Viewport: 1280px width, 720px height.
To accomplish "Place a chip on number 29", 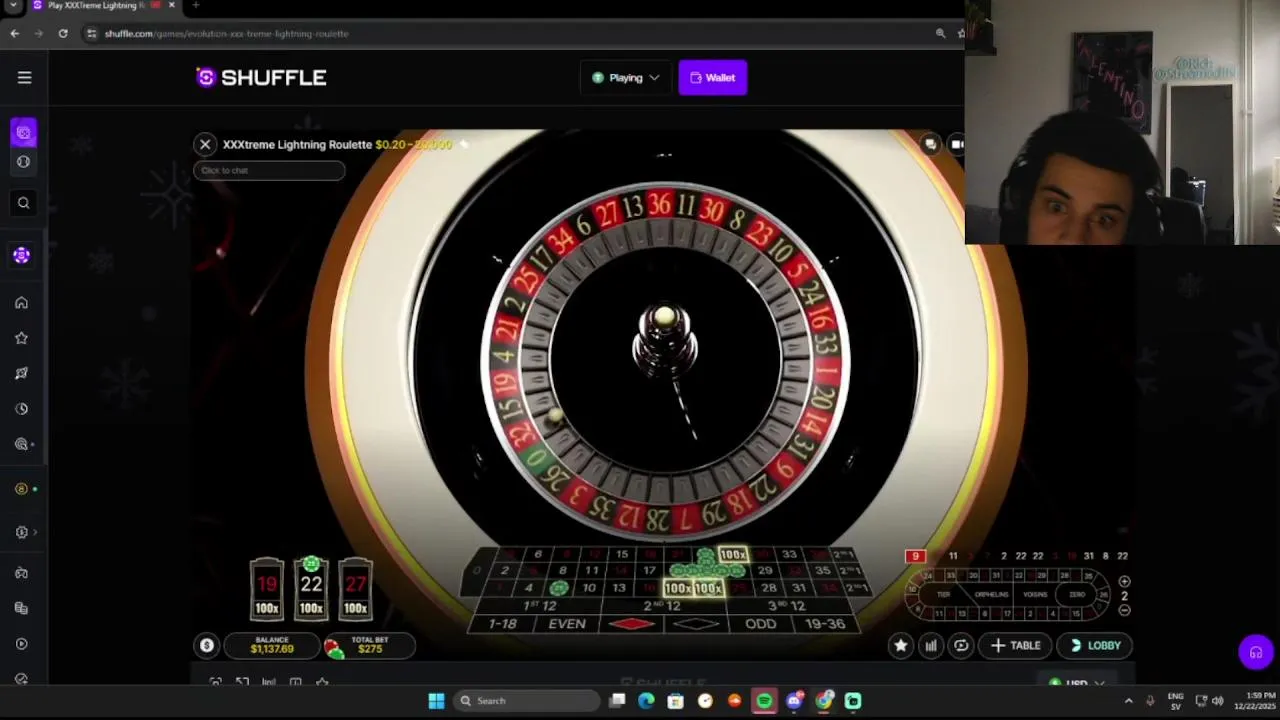I will [765, 571].
